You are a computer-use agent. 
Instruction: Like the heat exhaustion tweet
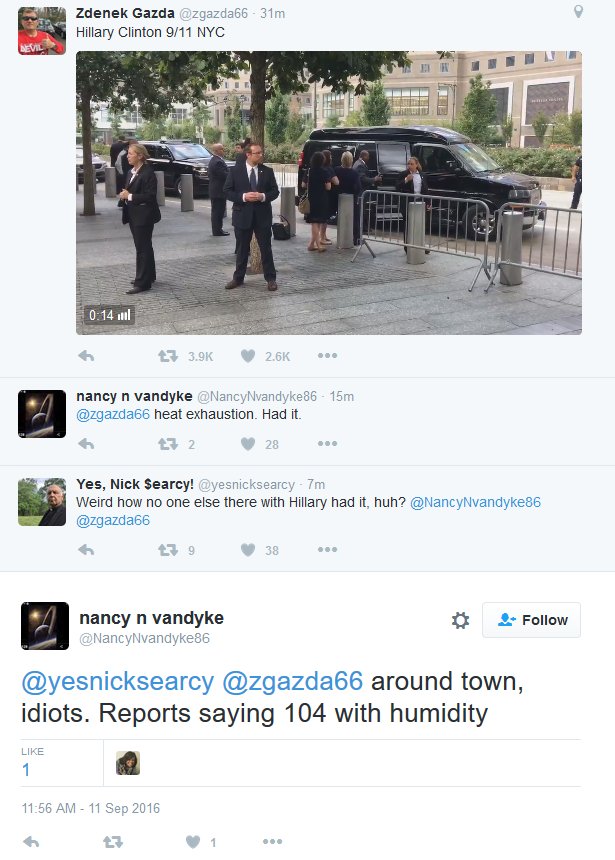pos(248,444)
